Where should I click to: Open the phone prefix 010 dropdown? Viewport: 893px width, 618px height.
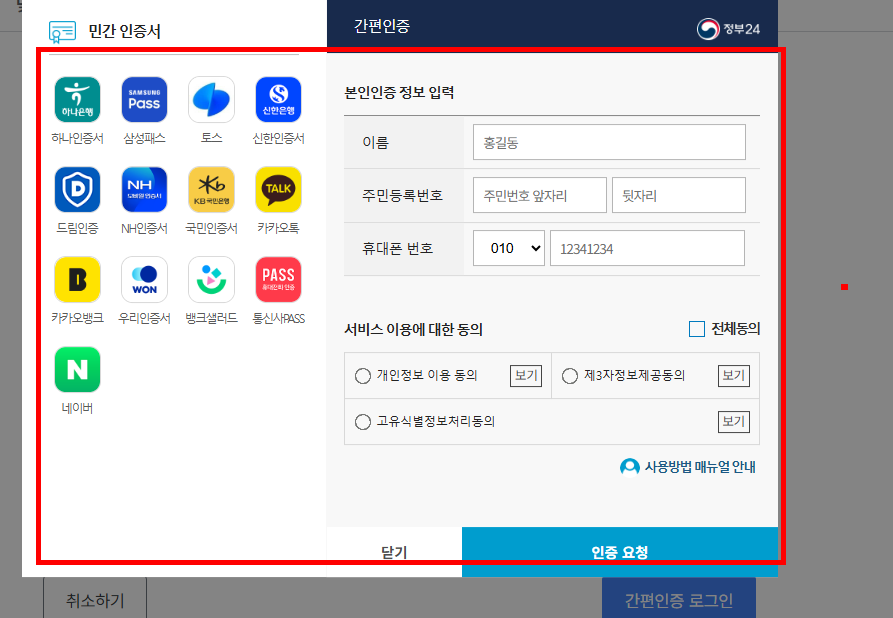(508, 247)
